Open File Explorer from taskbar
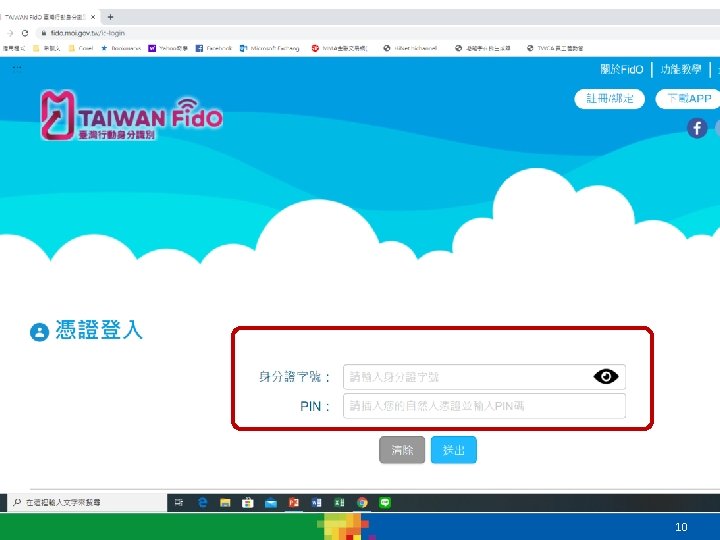The image size is (720, 540). pos(225,503)
